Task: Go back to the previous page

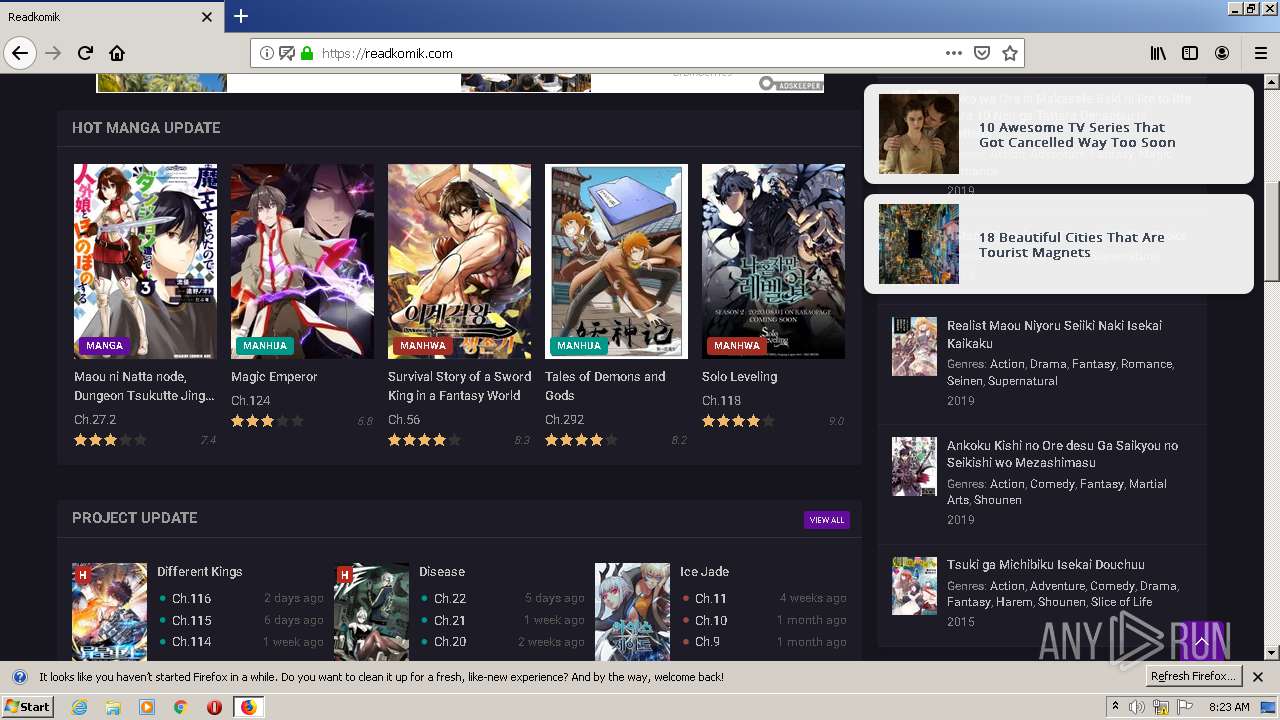Action: click(x=20, y=53)
